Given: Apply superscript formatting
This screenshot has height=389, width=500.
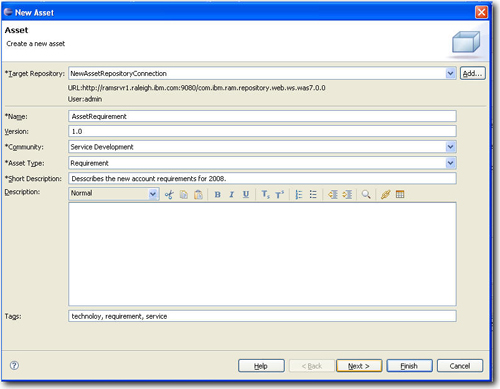Looking at the screenshot, I should tap(280, 194).
